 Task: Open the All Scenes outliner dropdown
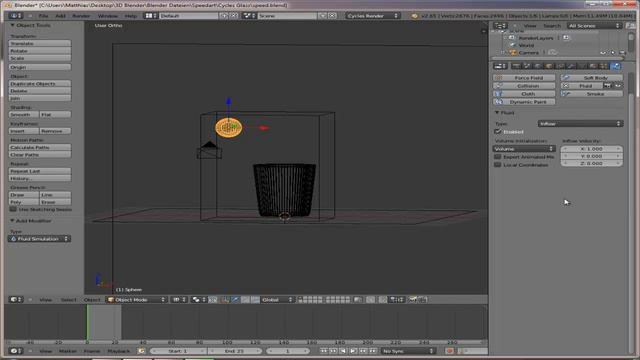pyautogui.click(x=594, y=26)
